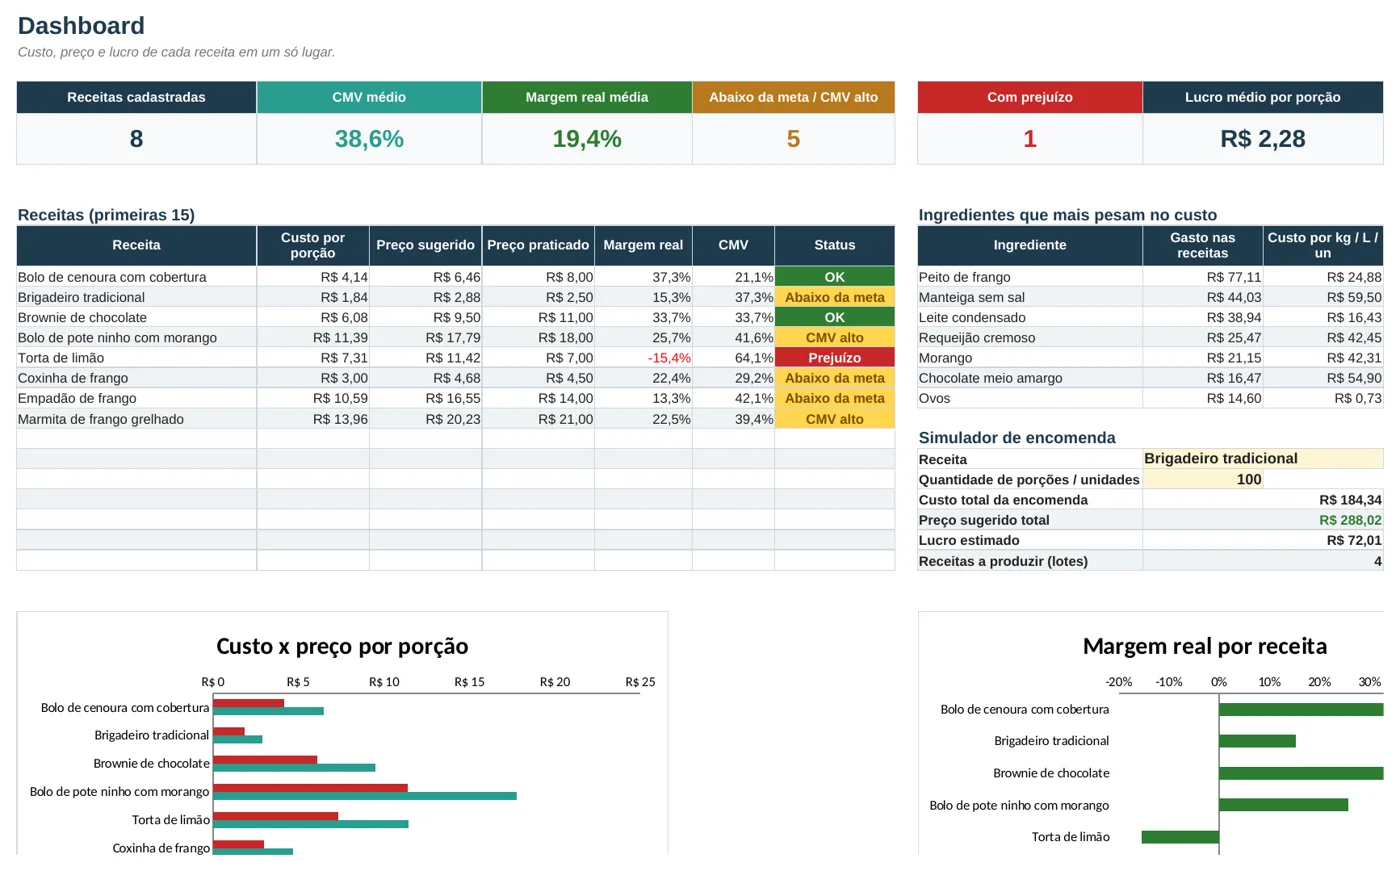Click the 'Margem real por receita' chart title
The image size is (1400, 871).
click(x=1205, y=646)
